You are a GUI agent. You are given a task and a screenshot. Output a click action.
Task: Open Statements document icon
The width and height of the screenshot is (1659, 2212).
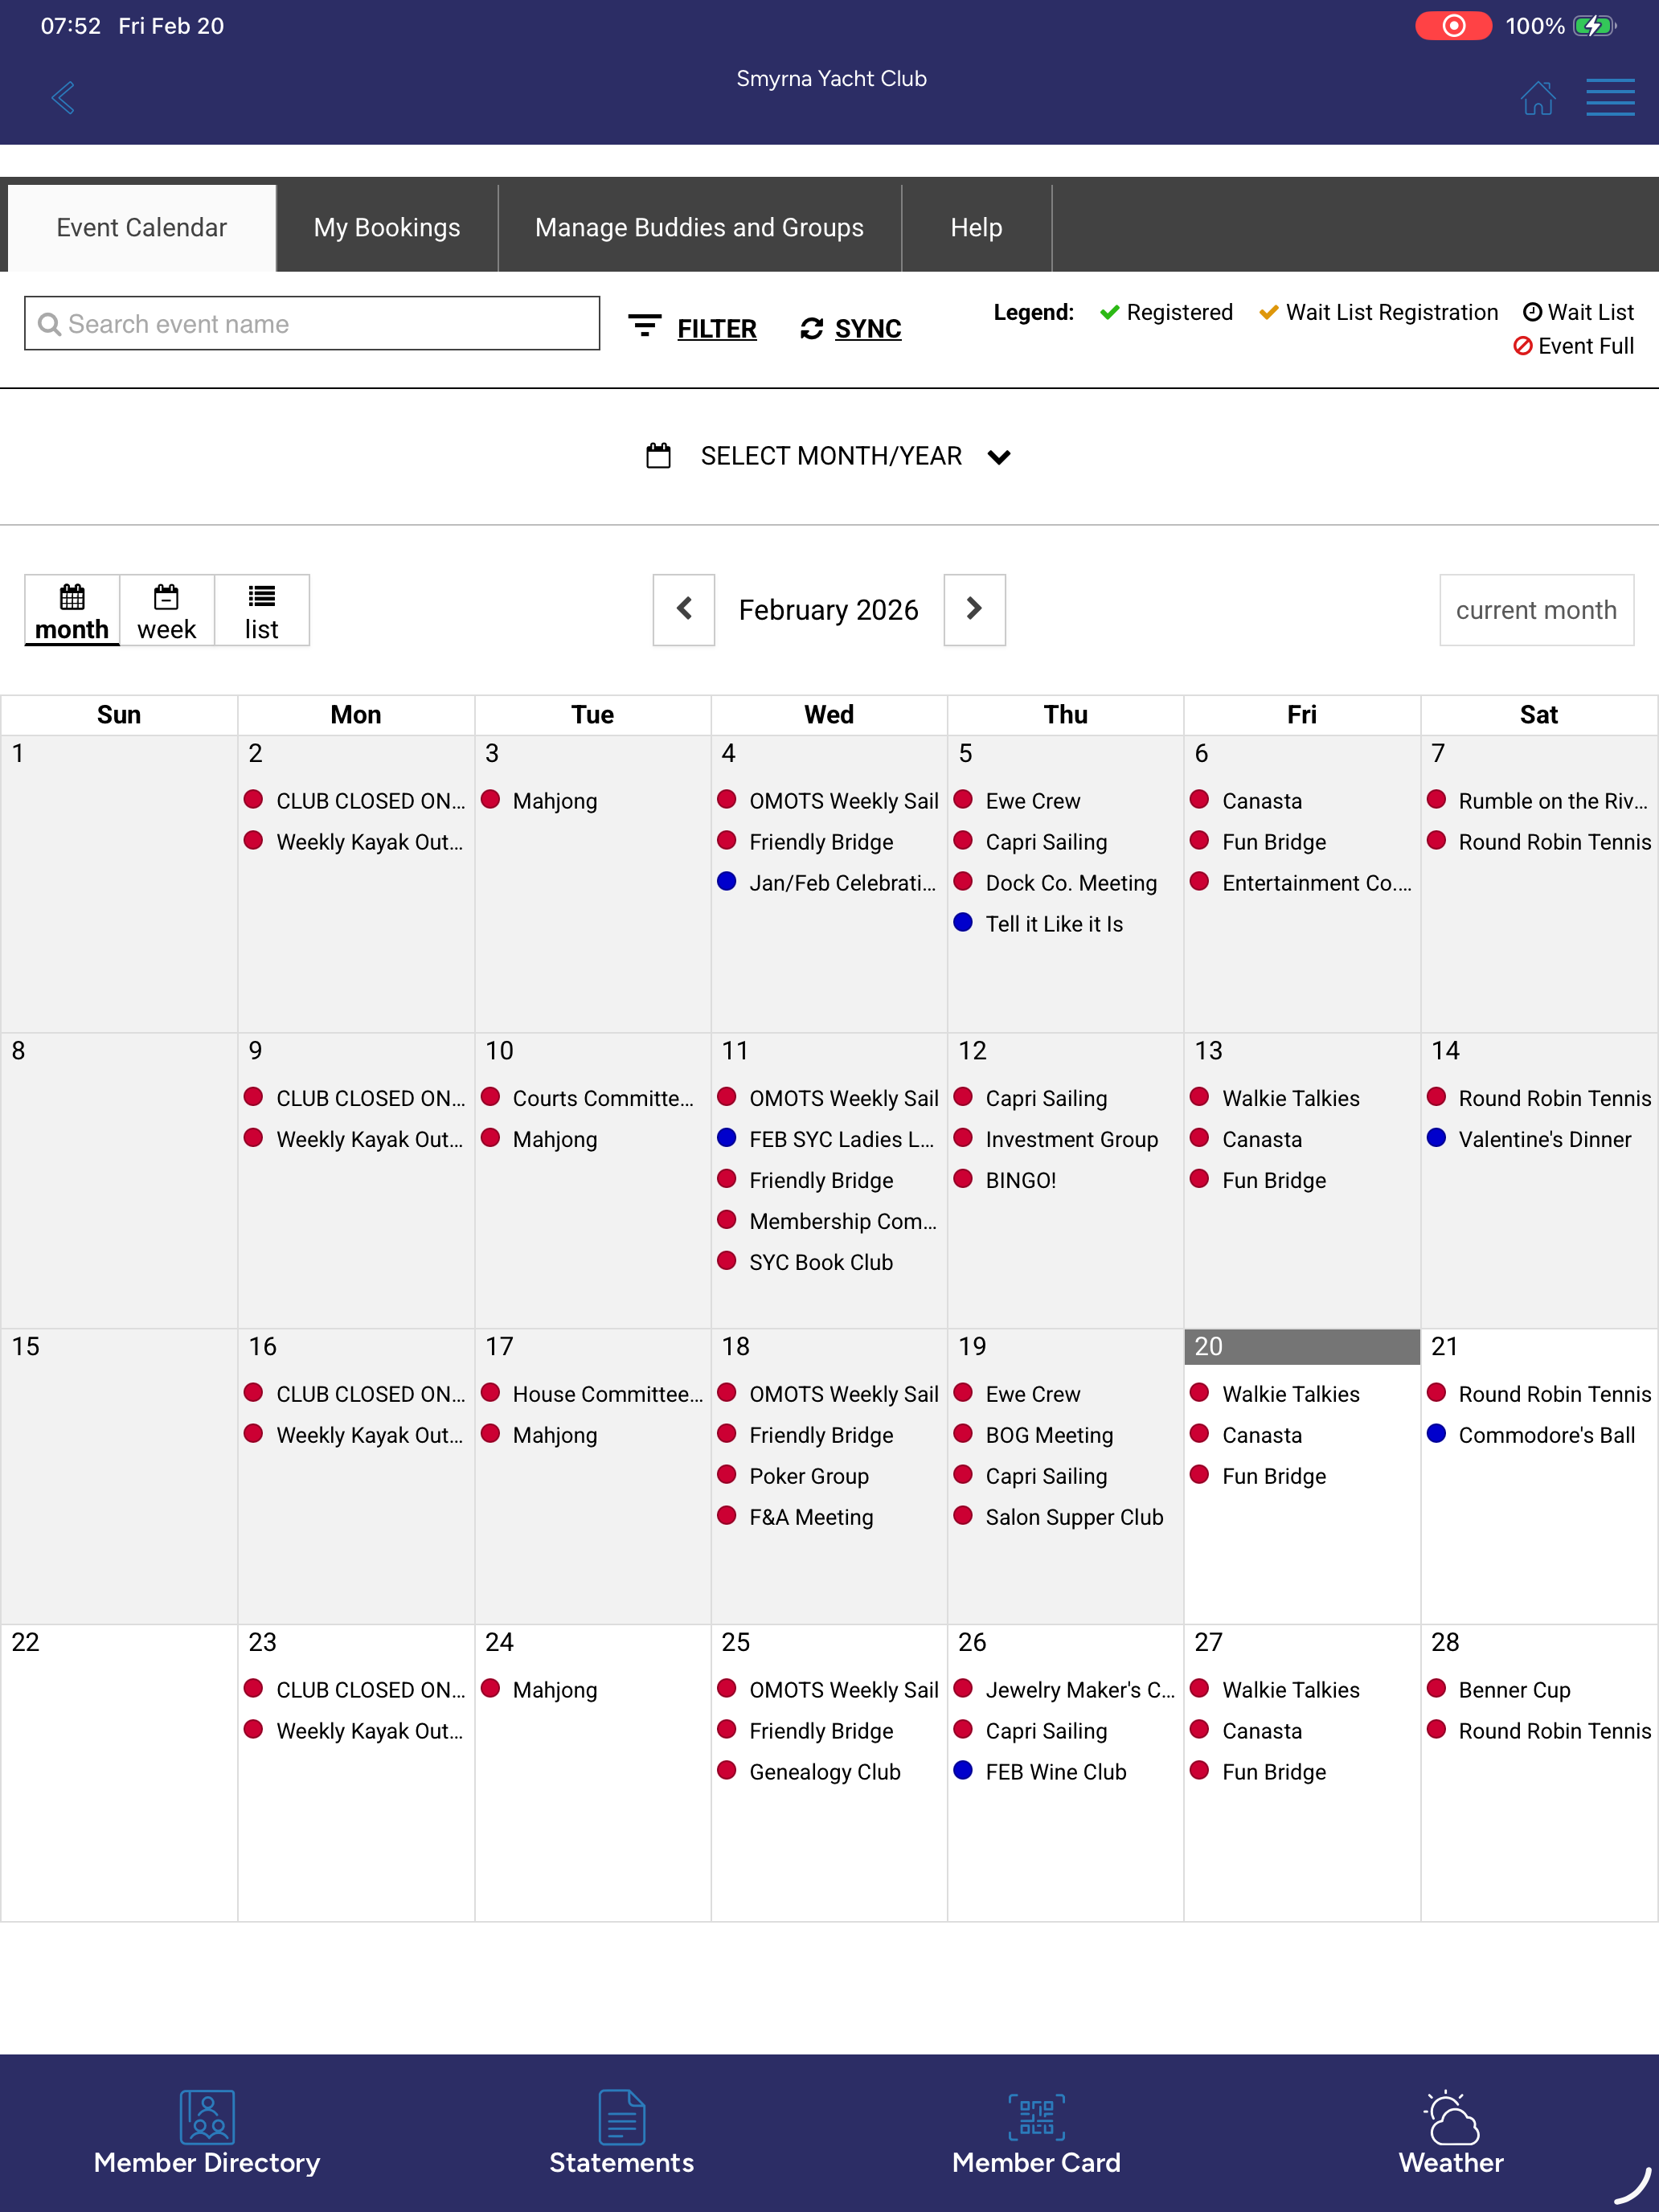coord(621,2116)
